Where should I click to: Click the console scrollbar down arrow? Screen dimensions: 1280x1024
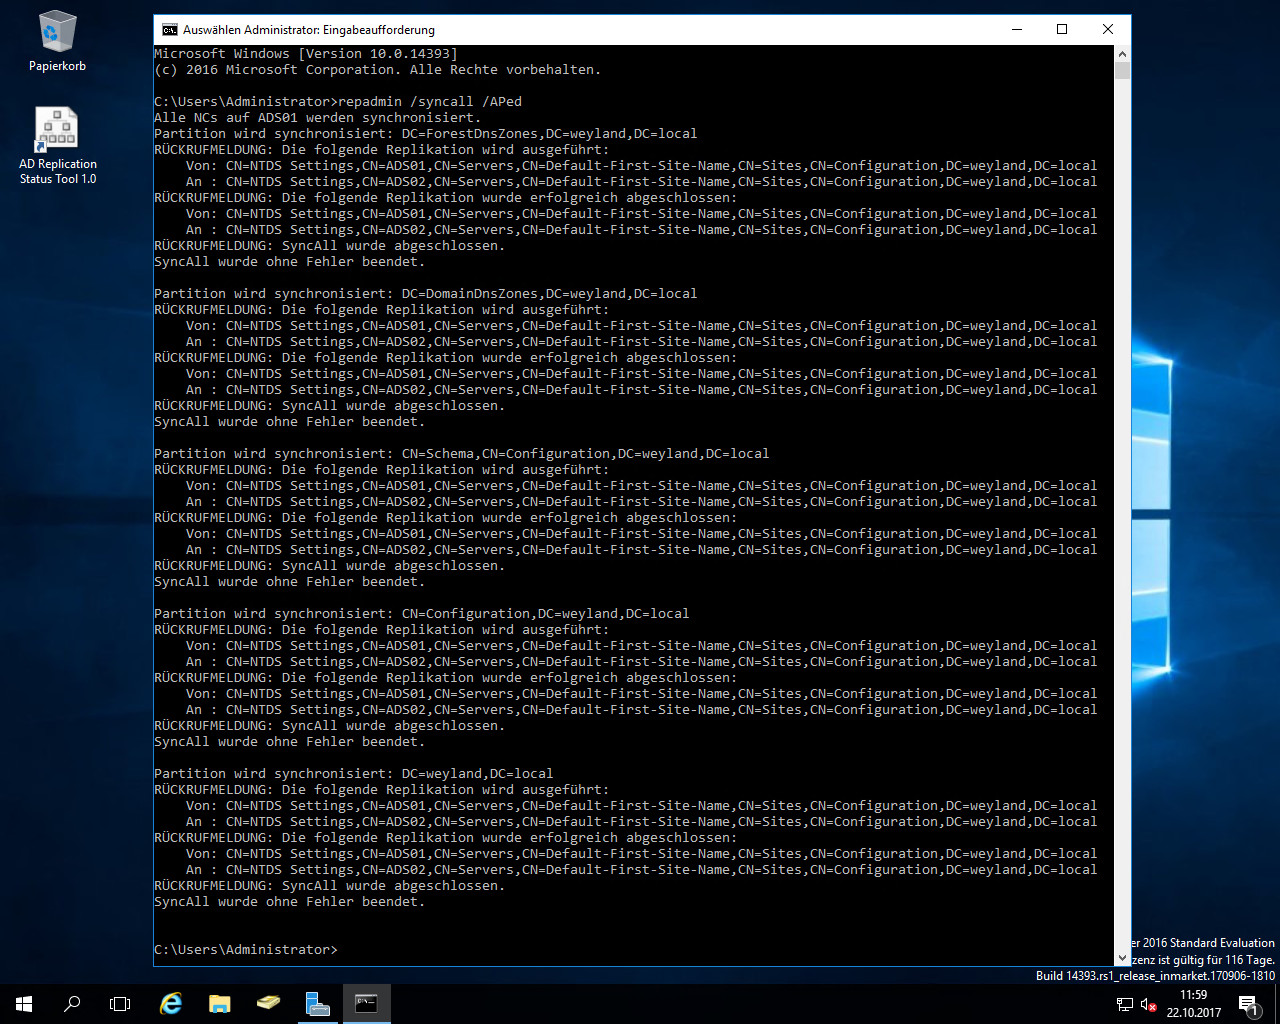1122,957
